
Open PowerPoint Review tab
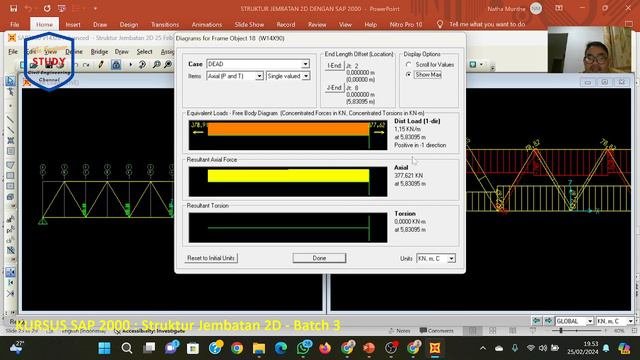coord(317,24)
